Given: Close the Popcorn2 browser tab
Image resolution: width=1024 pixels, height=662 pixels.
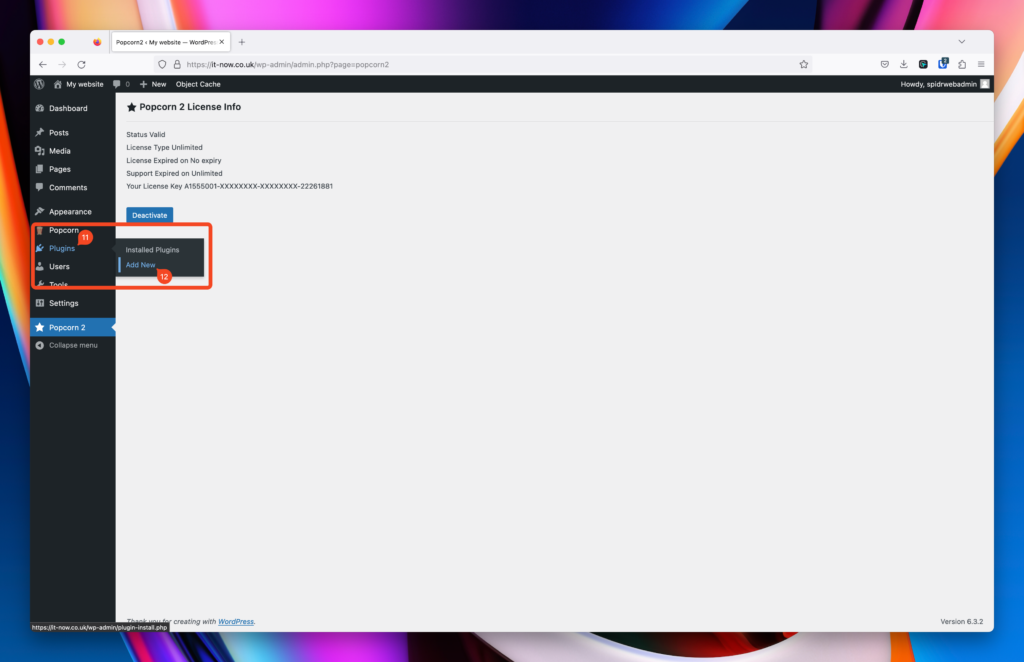Looking at the screenshot, I should (x=221, y=42).
